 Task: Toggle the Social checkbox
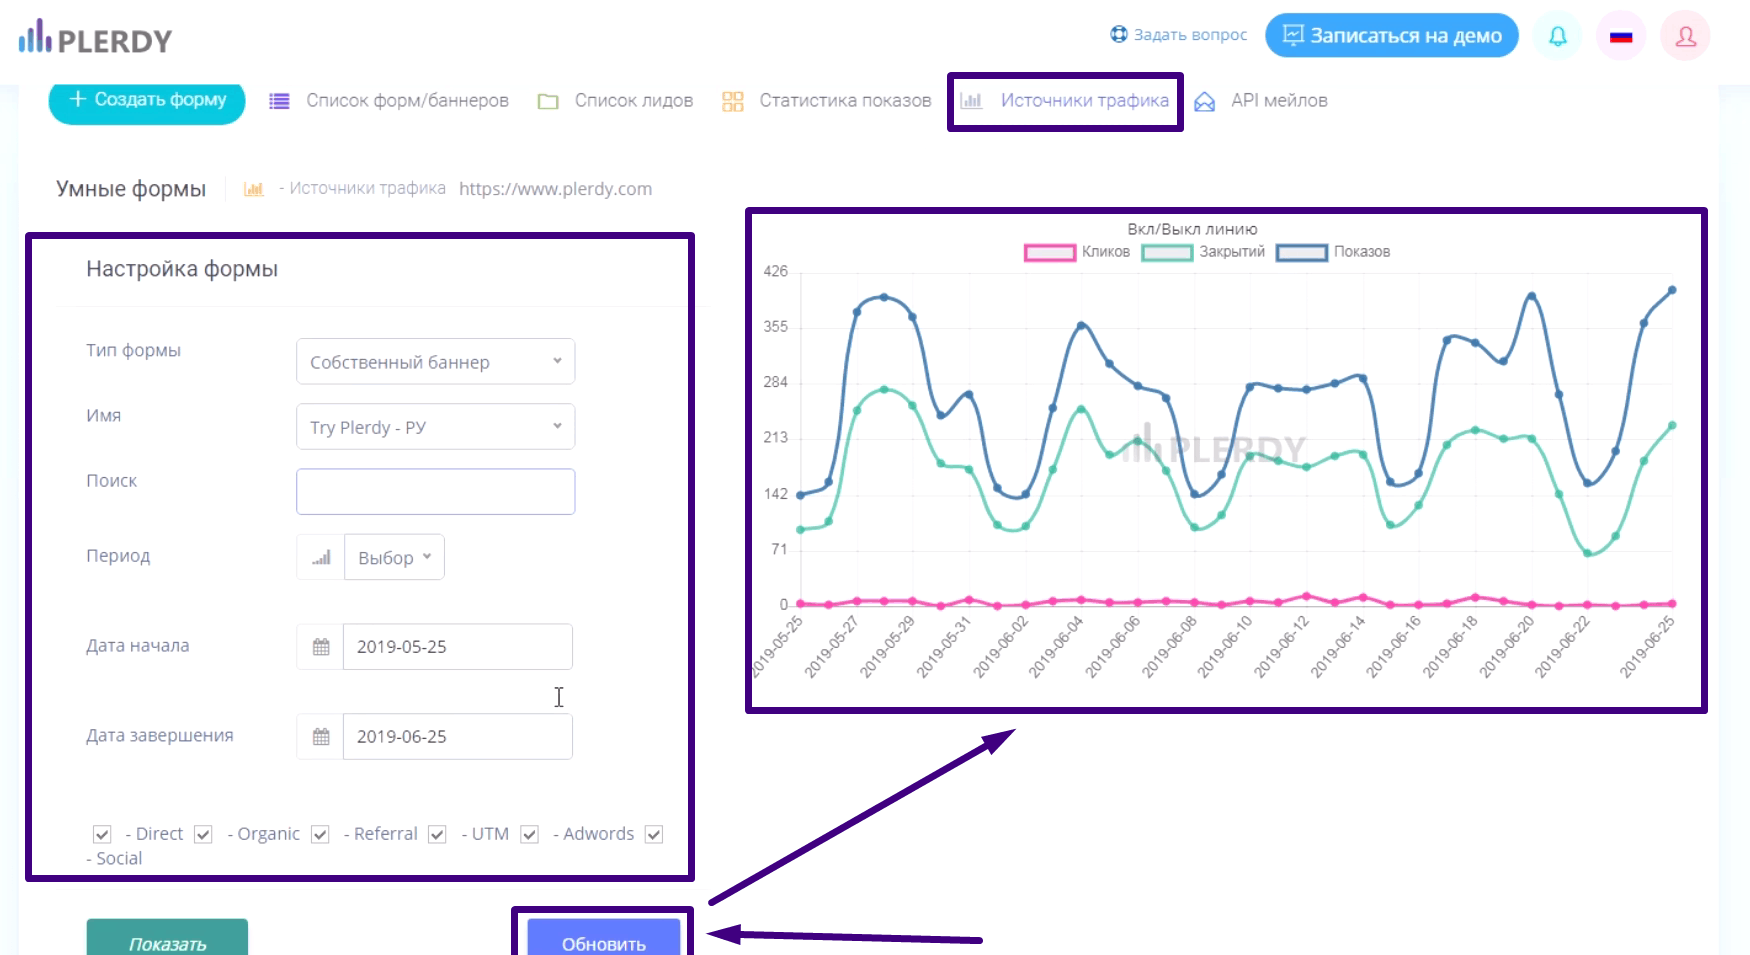(654, 834)
